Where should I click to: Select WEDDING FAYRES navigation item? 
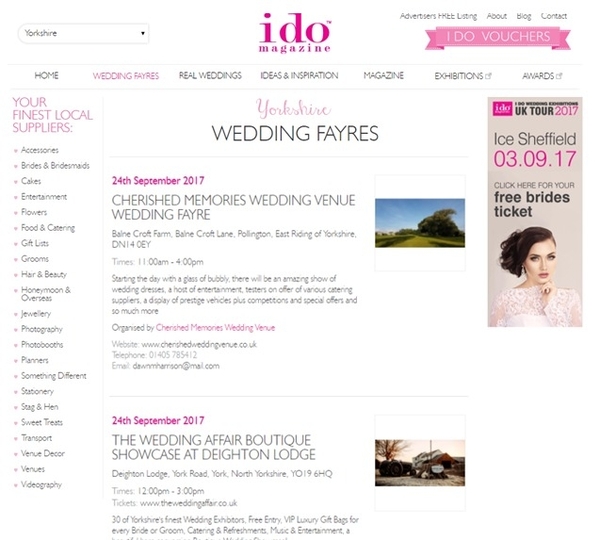(x=126, y=76)
